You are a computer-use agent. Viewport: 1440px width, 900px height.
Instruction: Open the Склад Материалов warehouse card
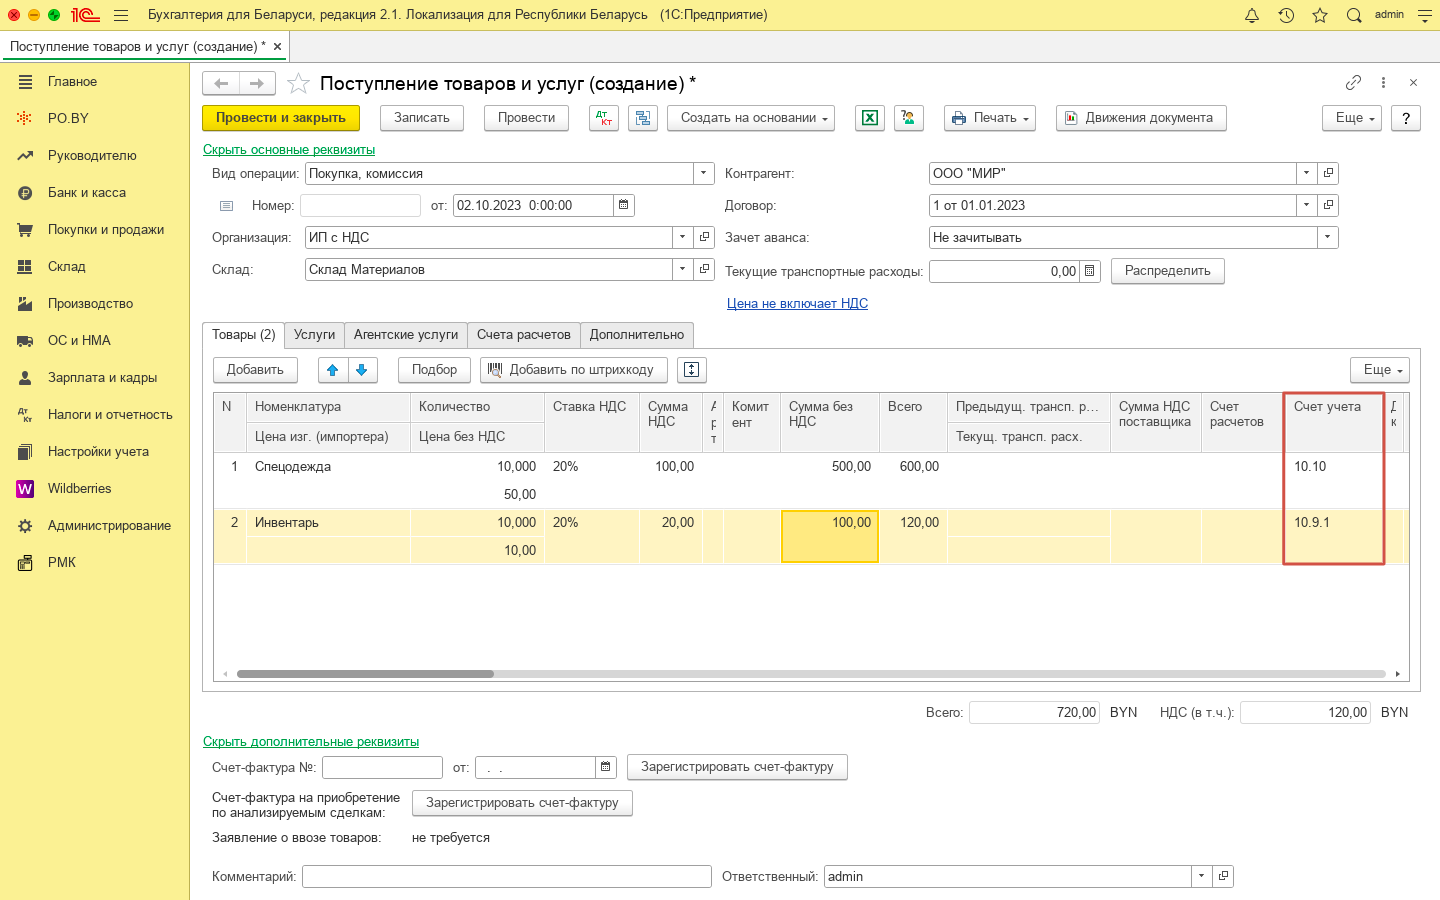(705, 269)
